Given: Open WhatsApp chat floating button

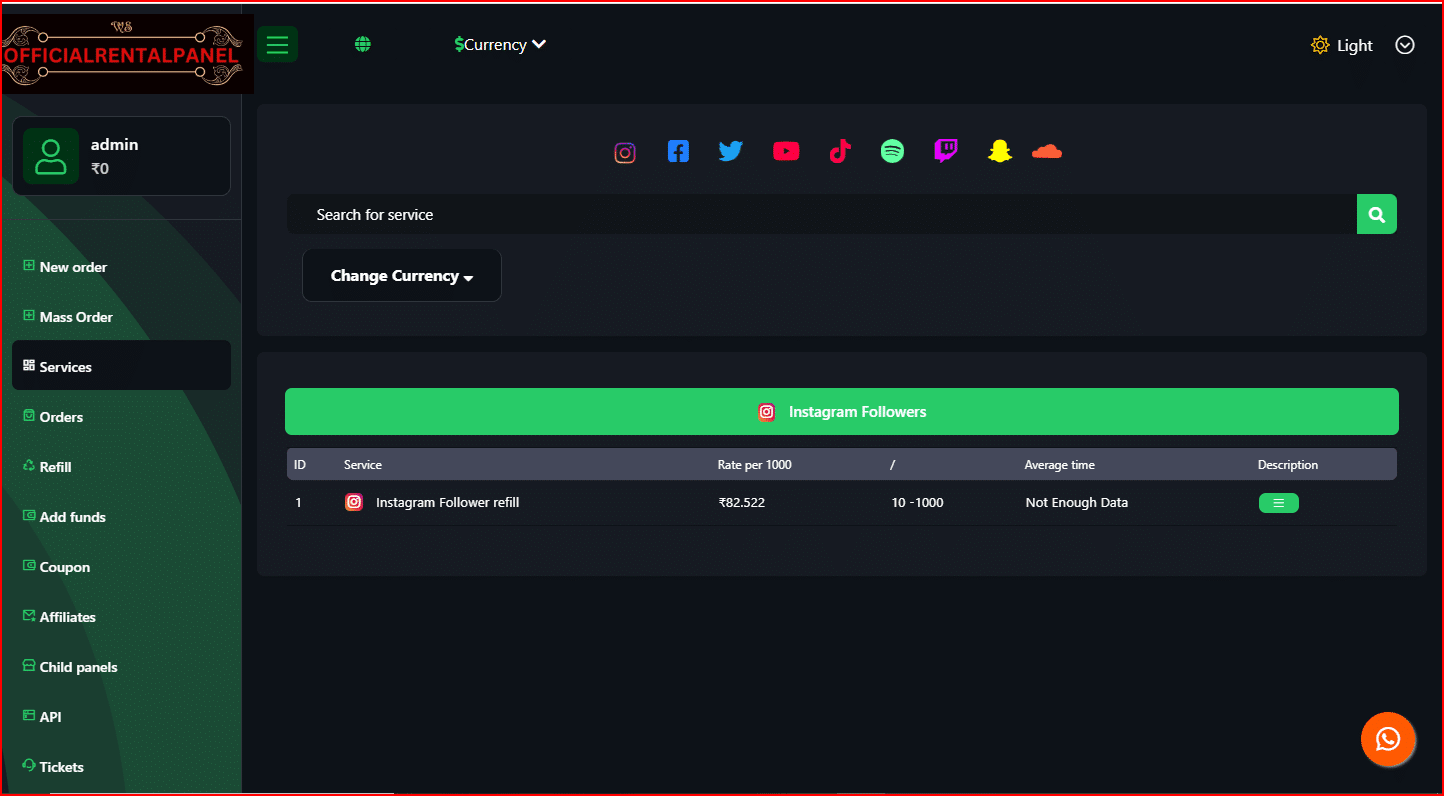Looking at the screenshot, I should click(1388, 740).
